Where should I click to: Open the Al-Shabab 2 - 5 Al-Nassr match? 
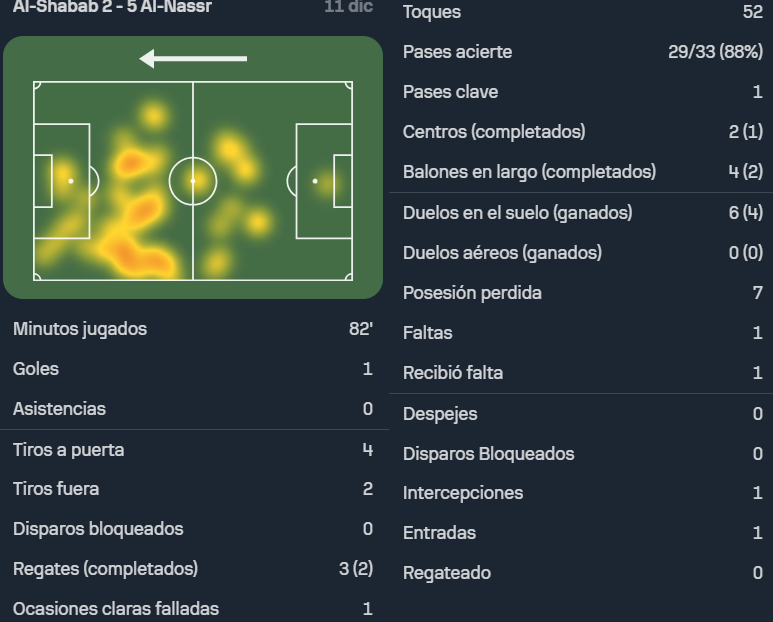point(112,7)
